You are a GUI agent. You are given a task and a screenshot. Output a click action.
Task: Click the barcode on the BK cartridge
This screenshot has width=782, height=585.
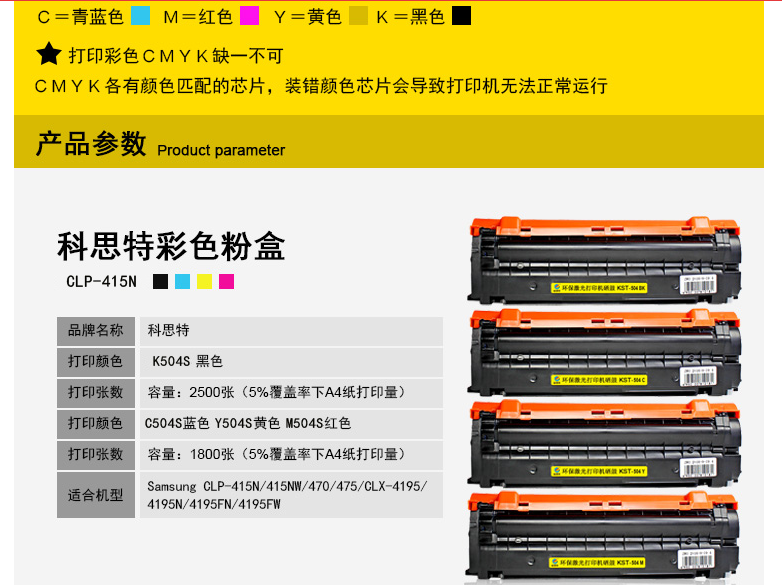[699, 286]
